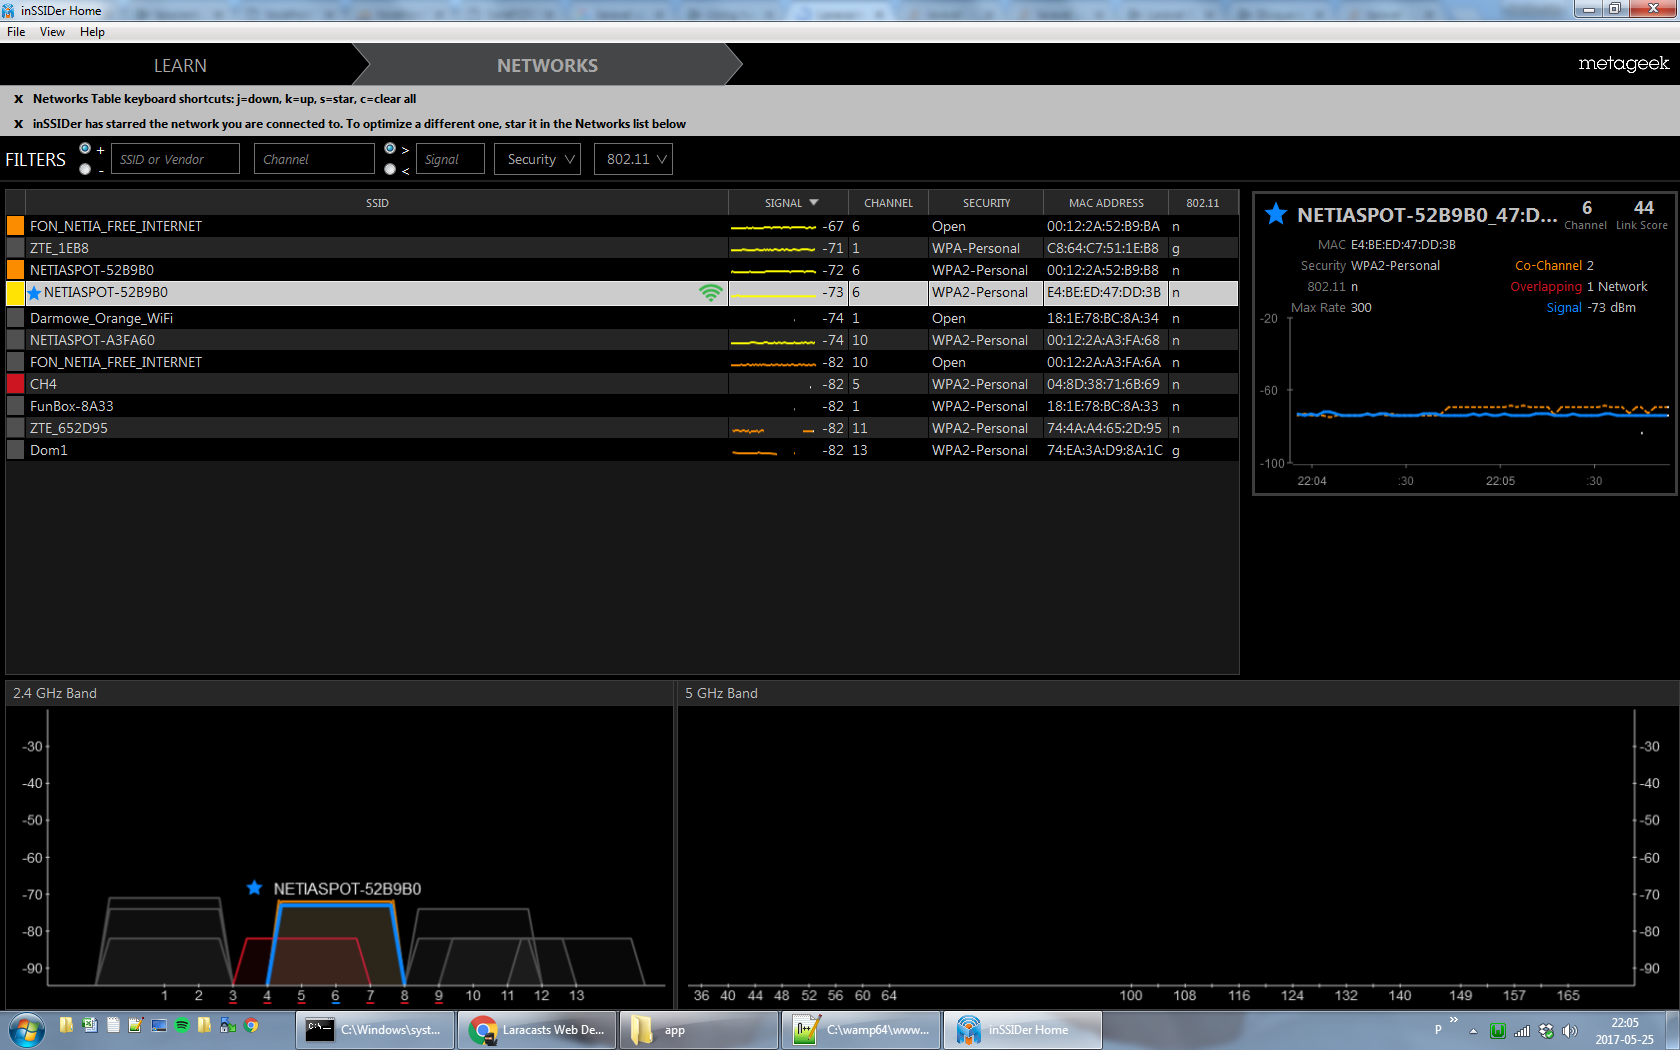The height and width of the screenshot is (1050, 1680).
Task: Switch to the LEARN tab
Action: pos(180,65)
